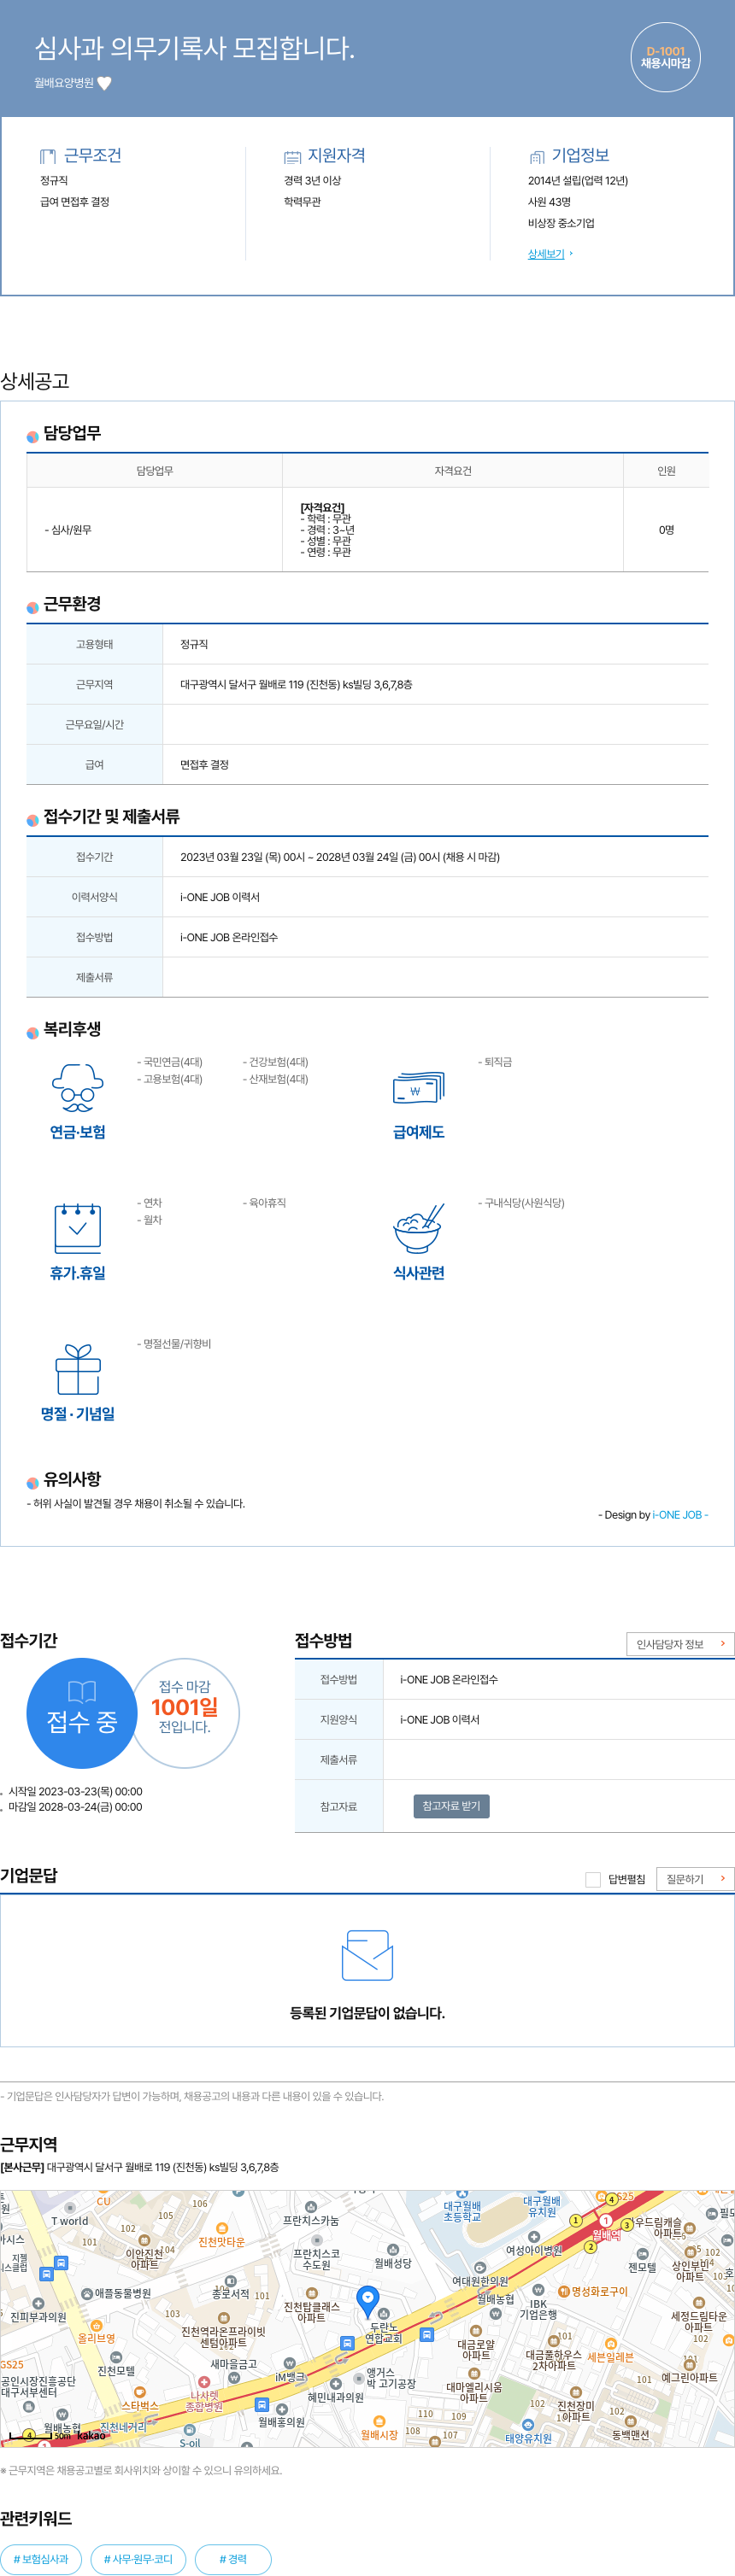The width and height of the screenshot is (735, 2576).
Task: Click the 접수 마감 1001일 countdown circle
Action: point(185,1713)
